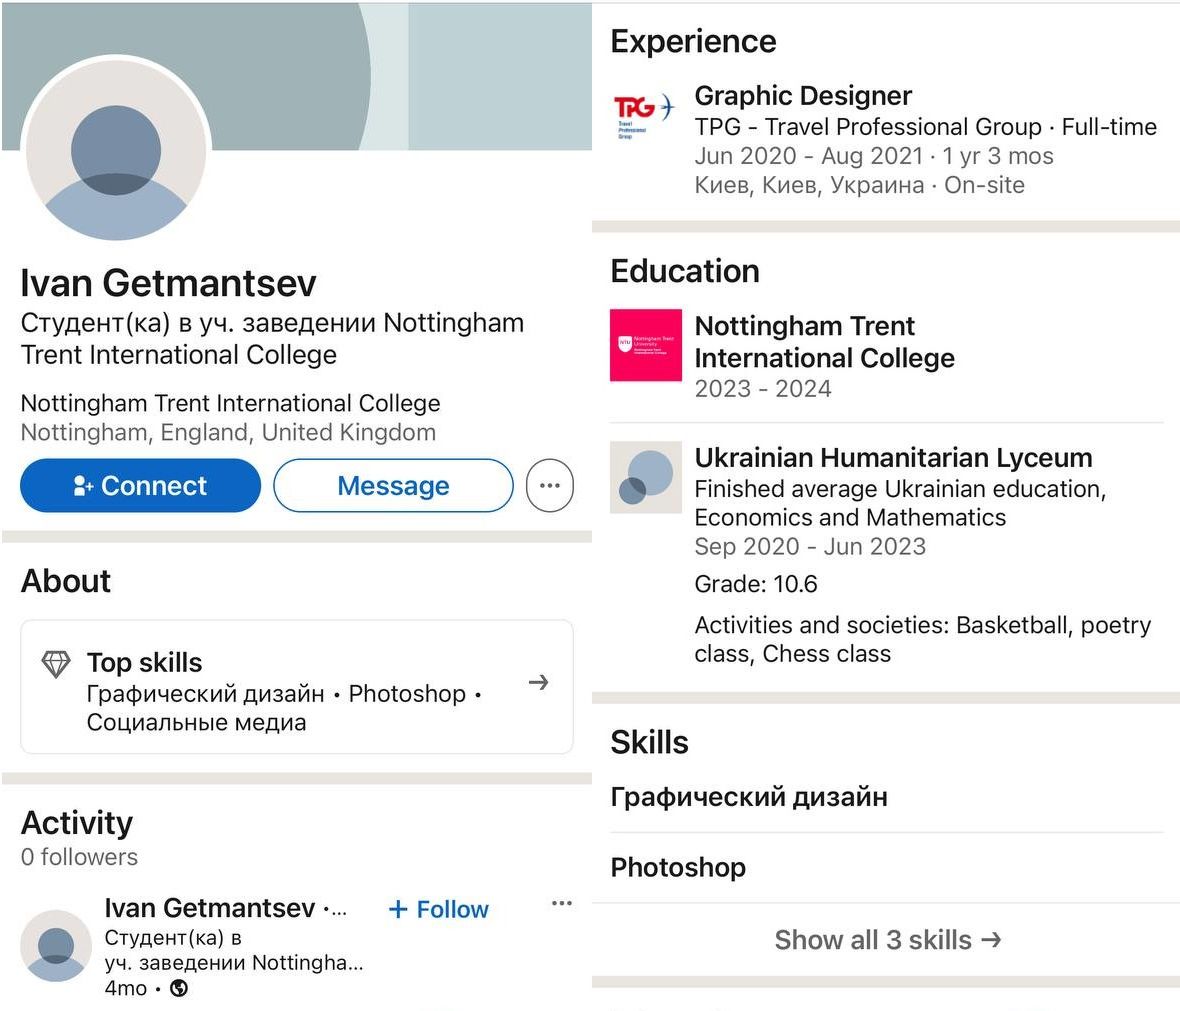Open Ukrainian Humanitarian Lyceum education entry
Screen dimensions: 1180x1011
[893, 458]
